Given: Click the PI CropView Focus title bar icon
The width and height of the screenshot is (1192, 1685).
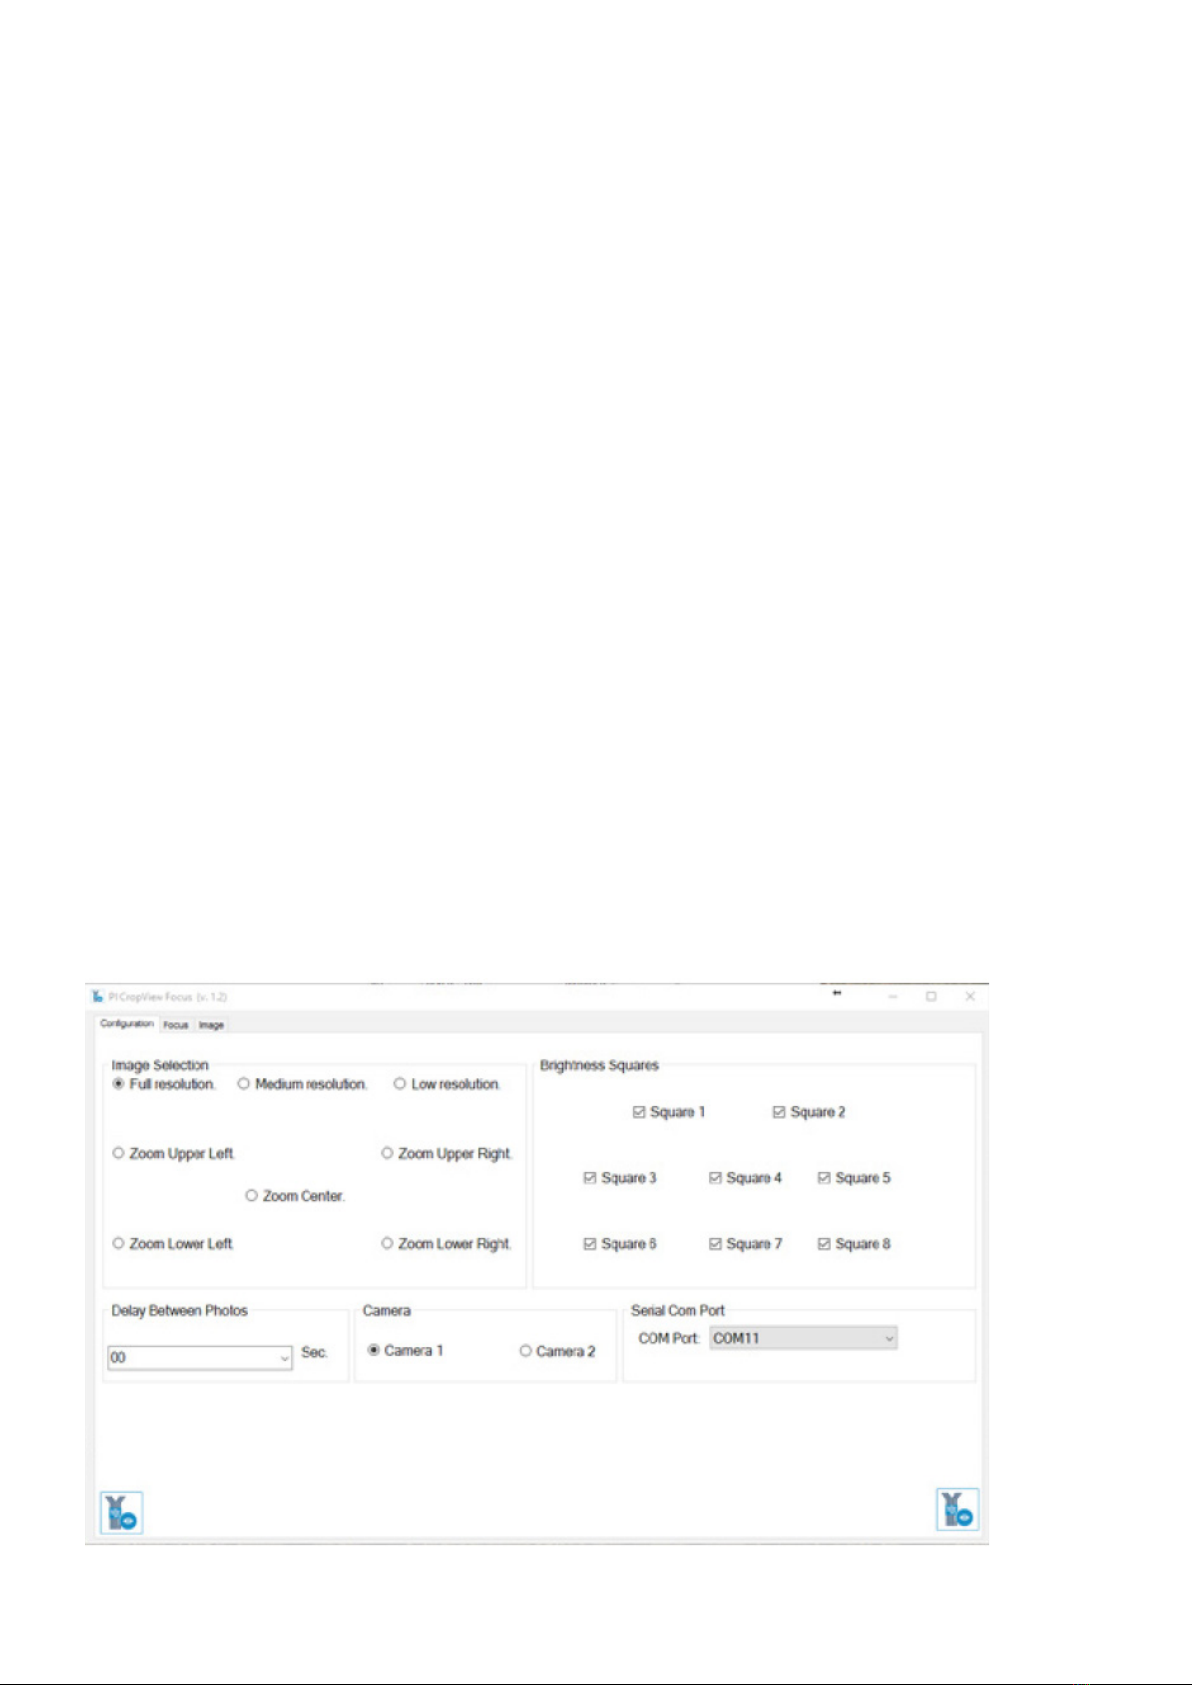Looking at the screenshot, I should pyautogui.click(x=98, y=997).
